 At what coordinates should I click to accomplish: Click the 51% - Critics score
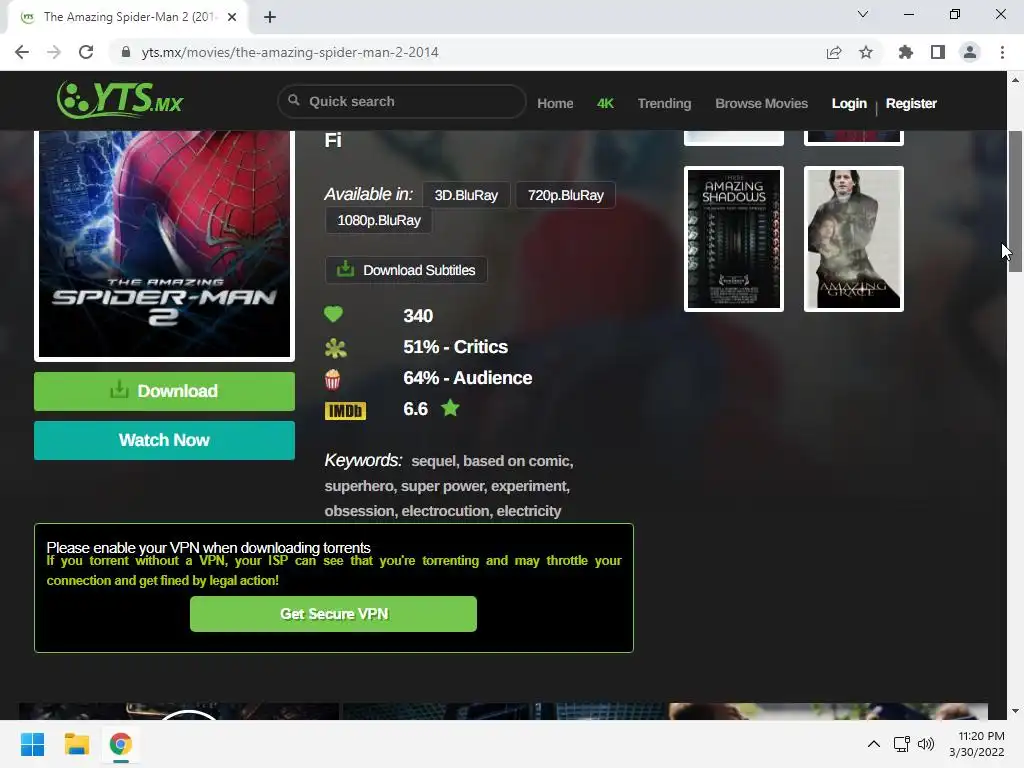pyautogui.click(x=455, y=347)
